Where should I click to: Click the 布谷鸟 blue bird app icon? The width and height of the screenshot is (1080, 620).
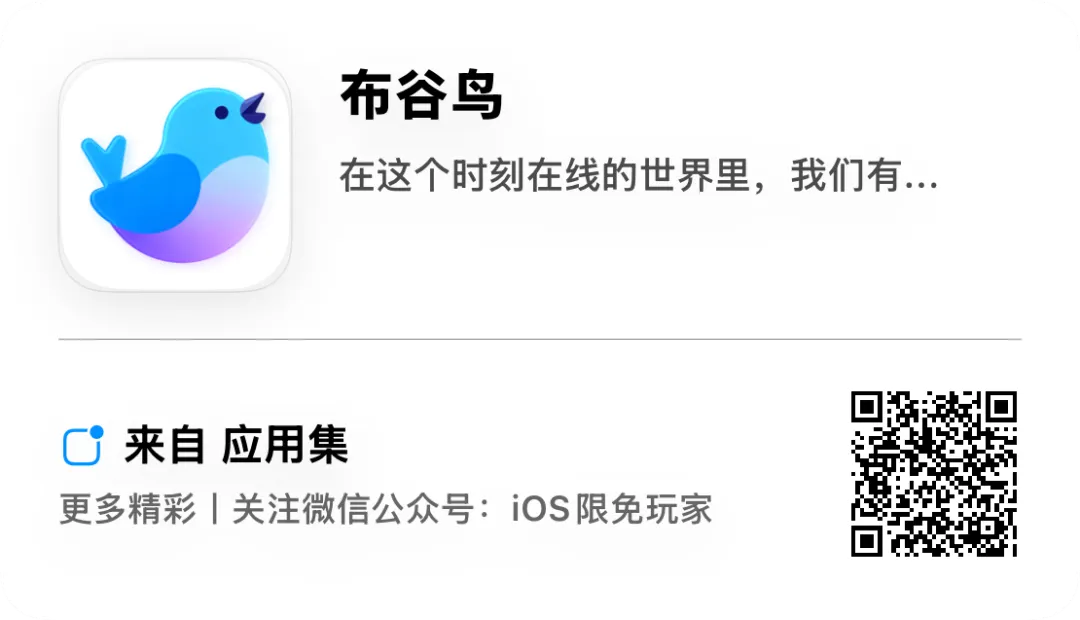point(175,175)
